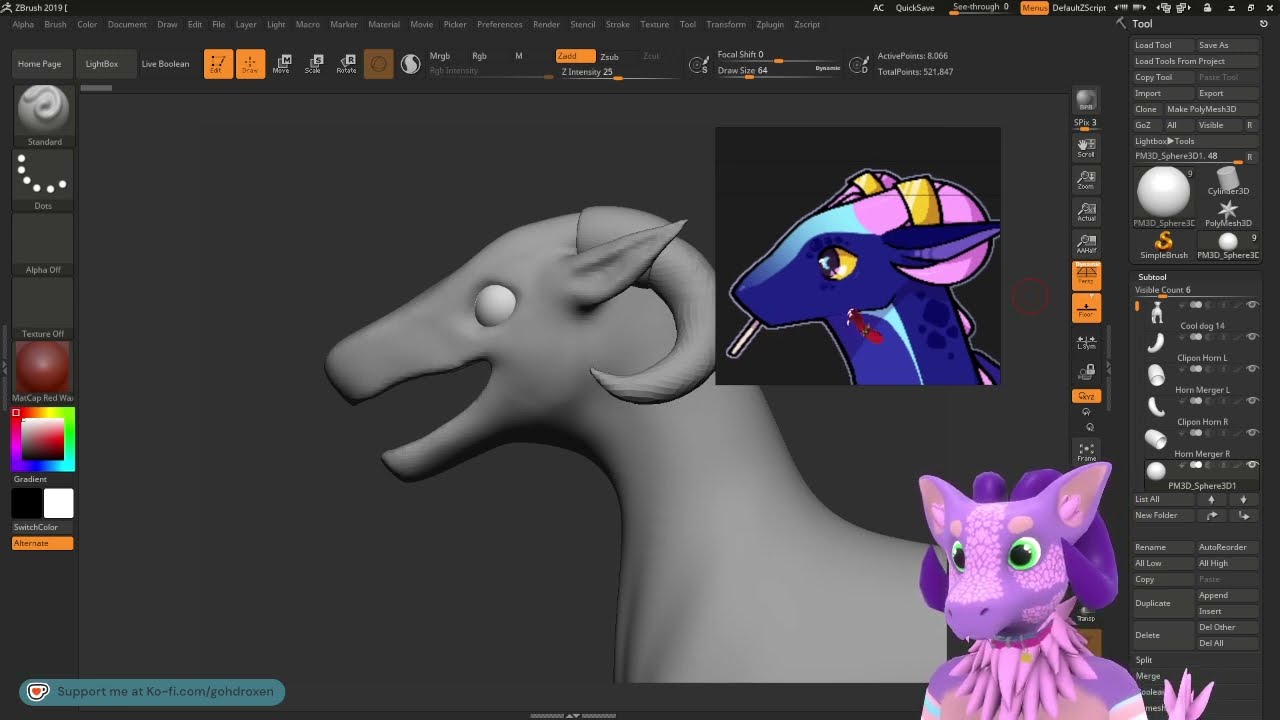Open the Preferences menu
1280x720 pixels.
click(500, 24)
